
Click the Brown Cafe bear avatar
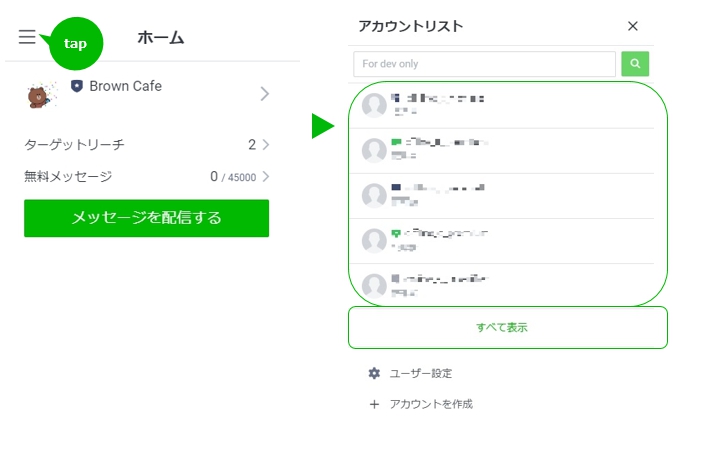42,95
